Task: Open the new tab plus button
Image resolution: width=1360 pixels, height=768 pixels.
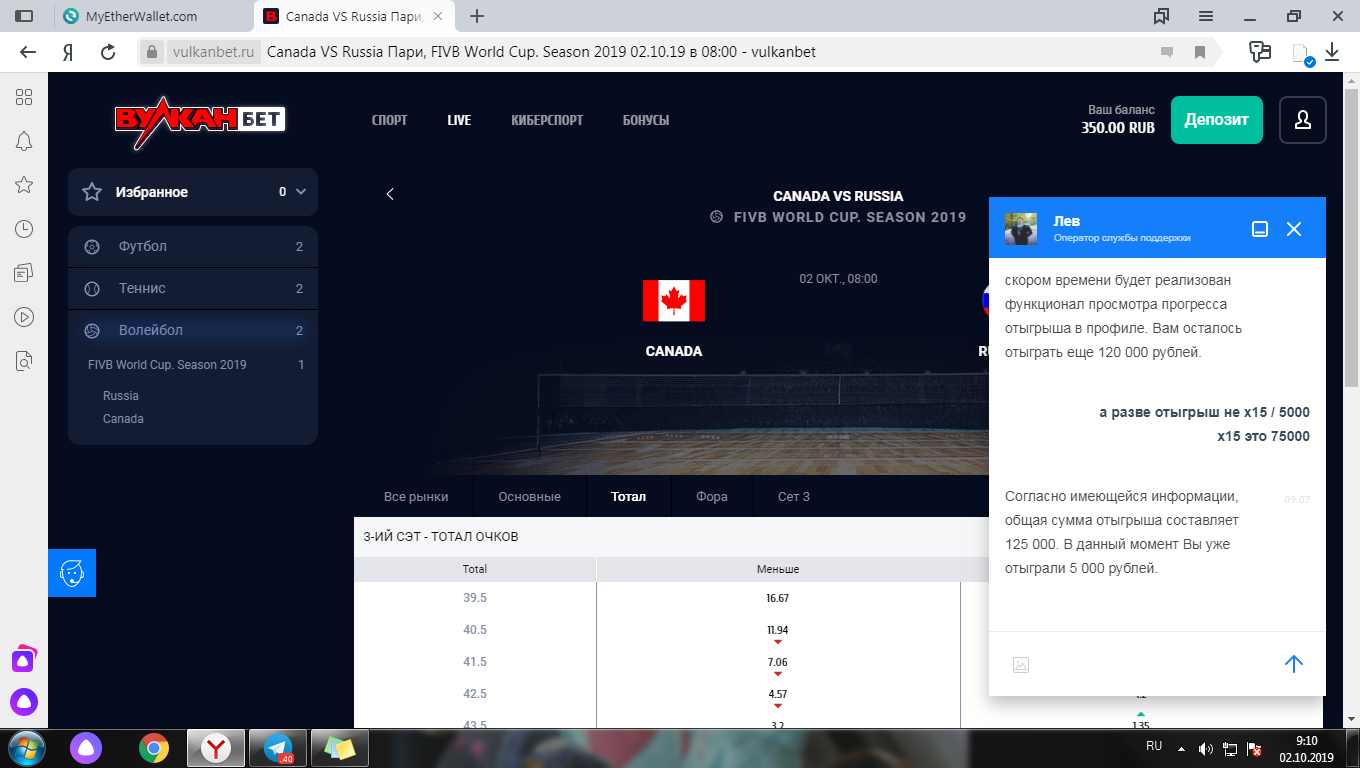Action: tap(477, 16)
